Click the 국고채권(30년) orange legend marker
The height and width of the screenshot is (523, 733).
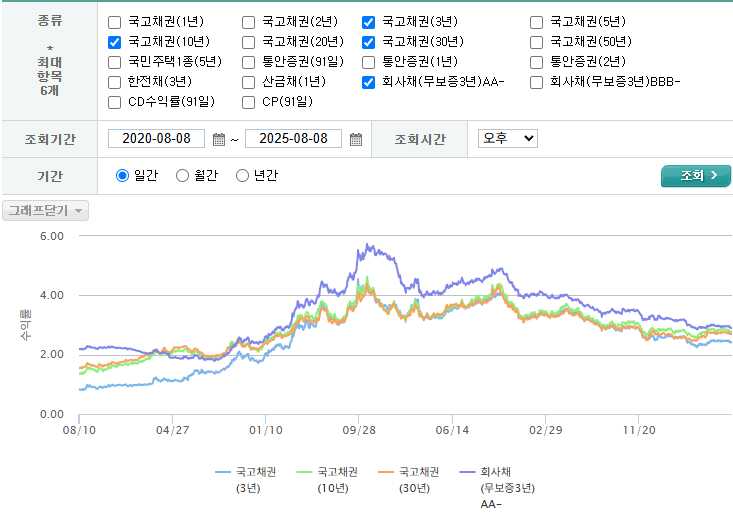point(385,471)
